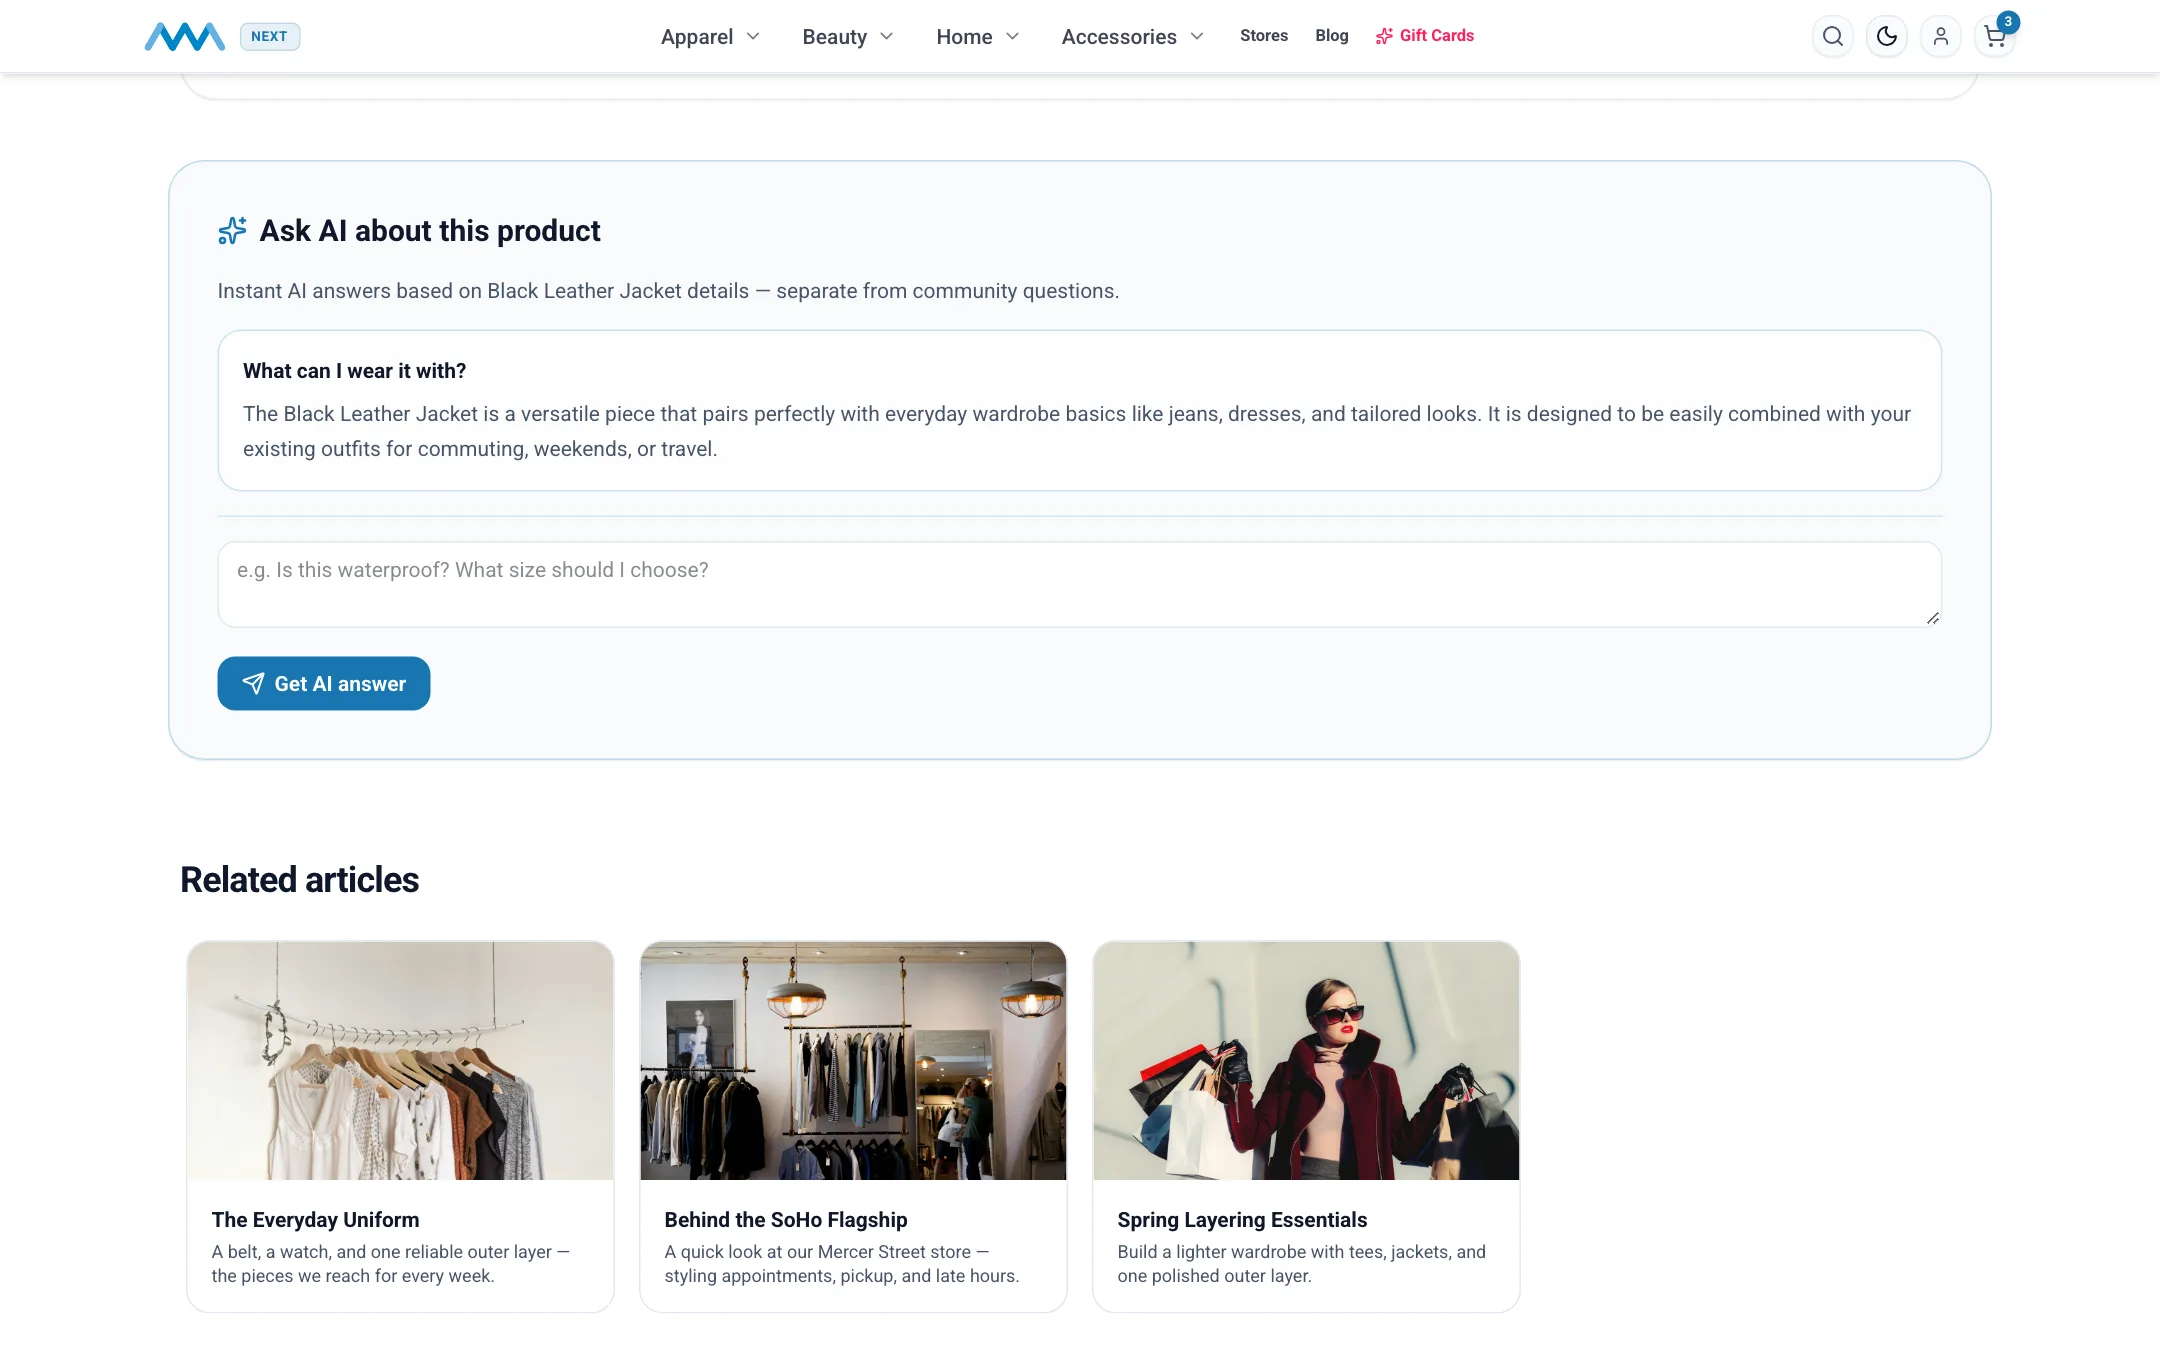The height and width of the screenshot is (1350, 2160).
Task: Expand the Home dropdown chevron
Action: 1013,37
